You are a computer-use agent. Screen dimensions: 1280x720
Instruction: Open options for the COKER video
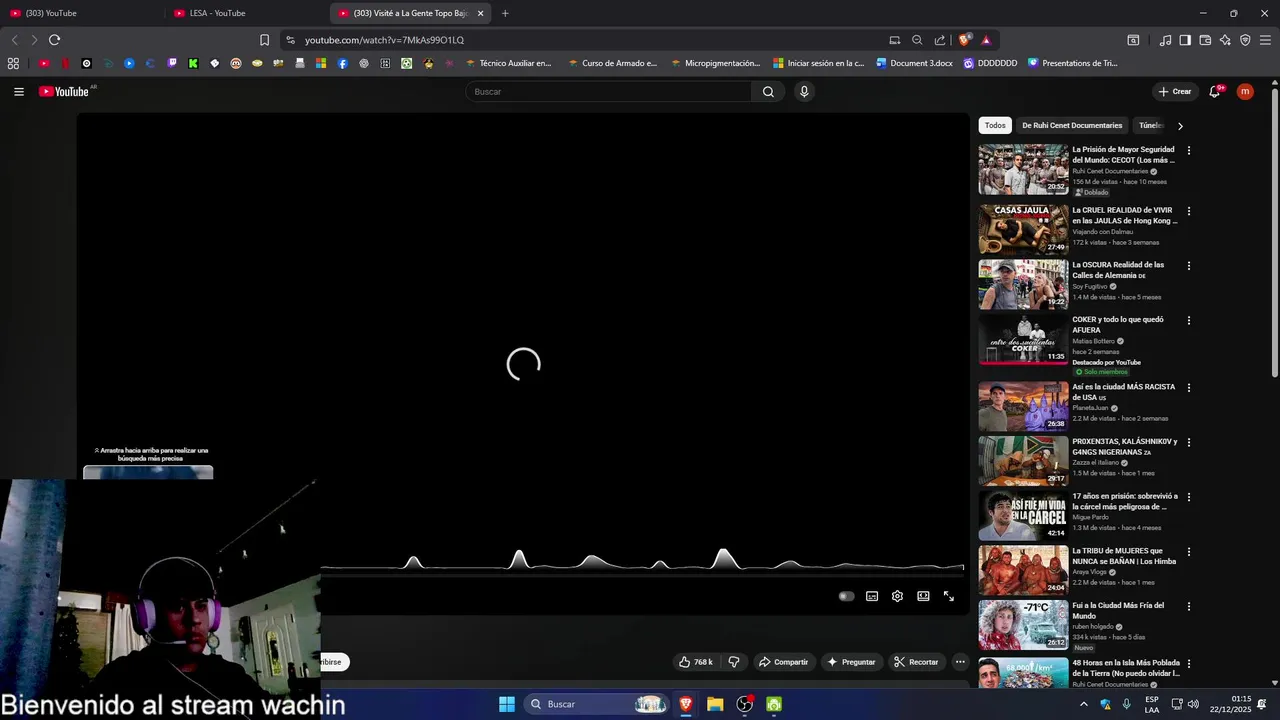pos(1189,320)
